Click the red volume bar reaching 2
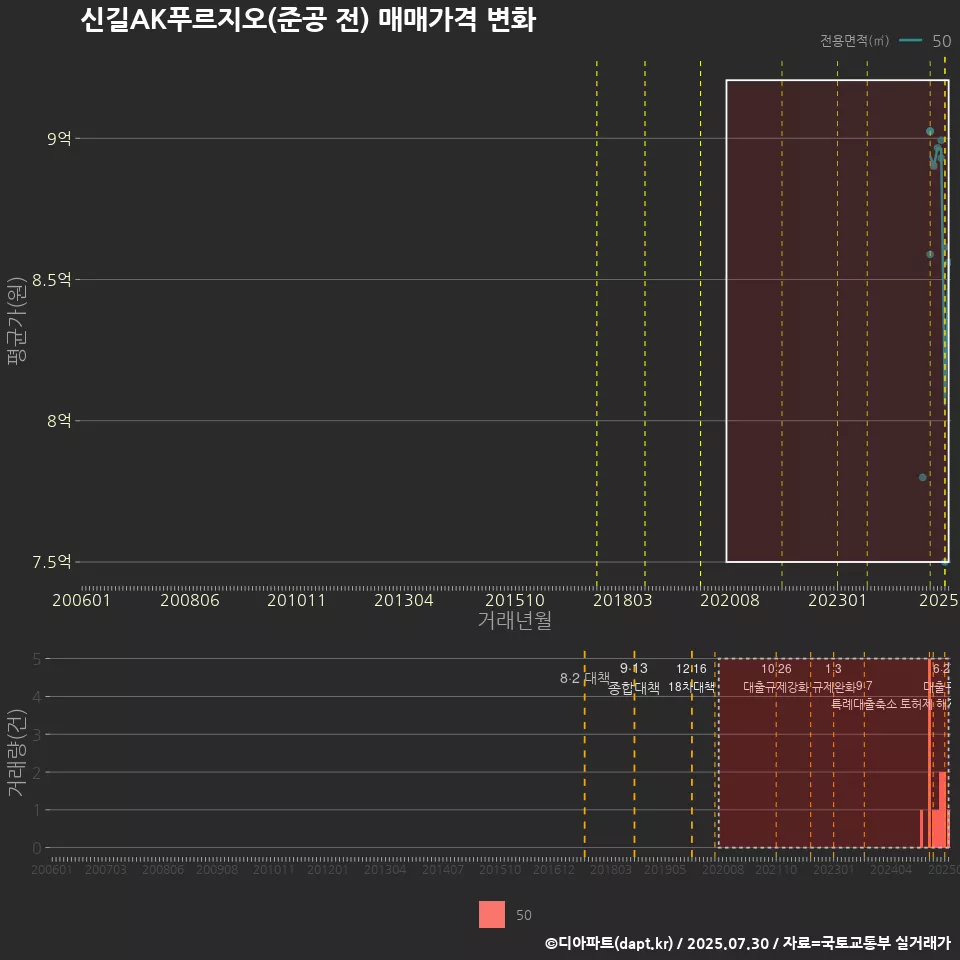Viewport: 960px width, 960px height. [x=942, y=810]
